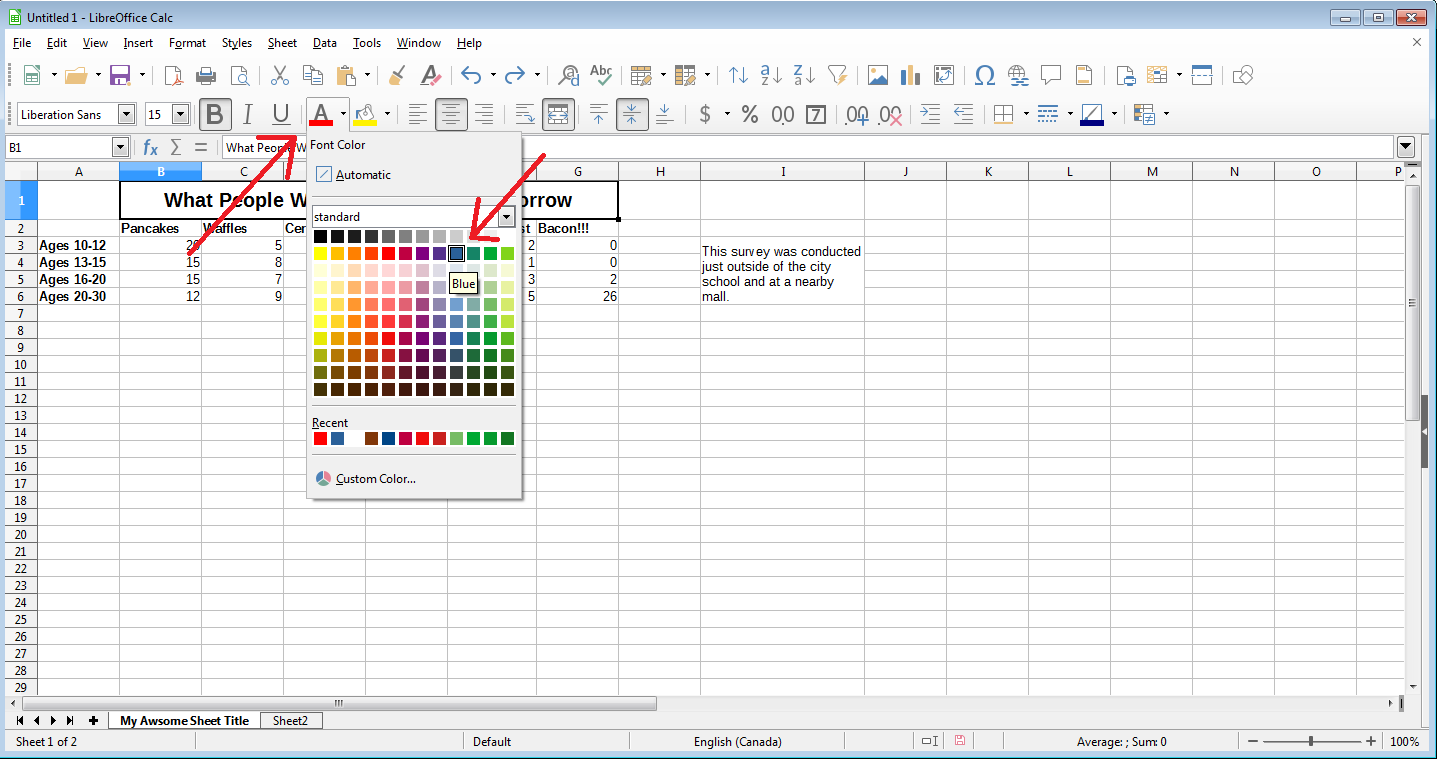The image size is (1437, 759).
Task: Open Find & Replace
Action: (x=568, y=75)
